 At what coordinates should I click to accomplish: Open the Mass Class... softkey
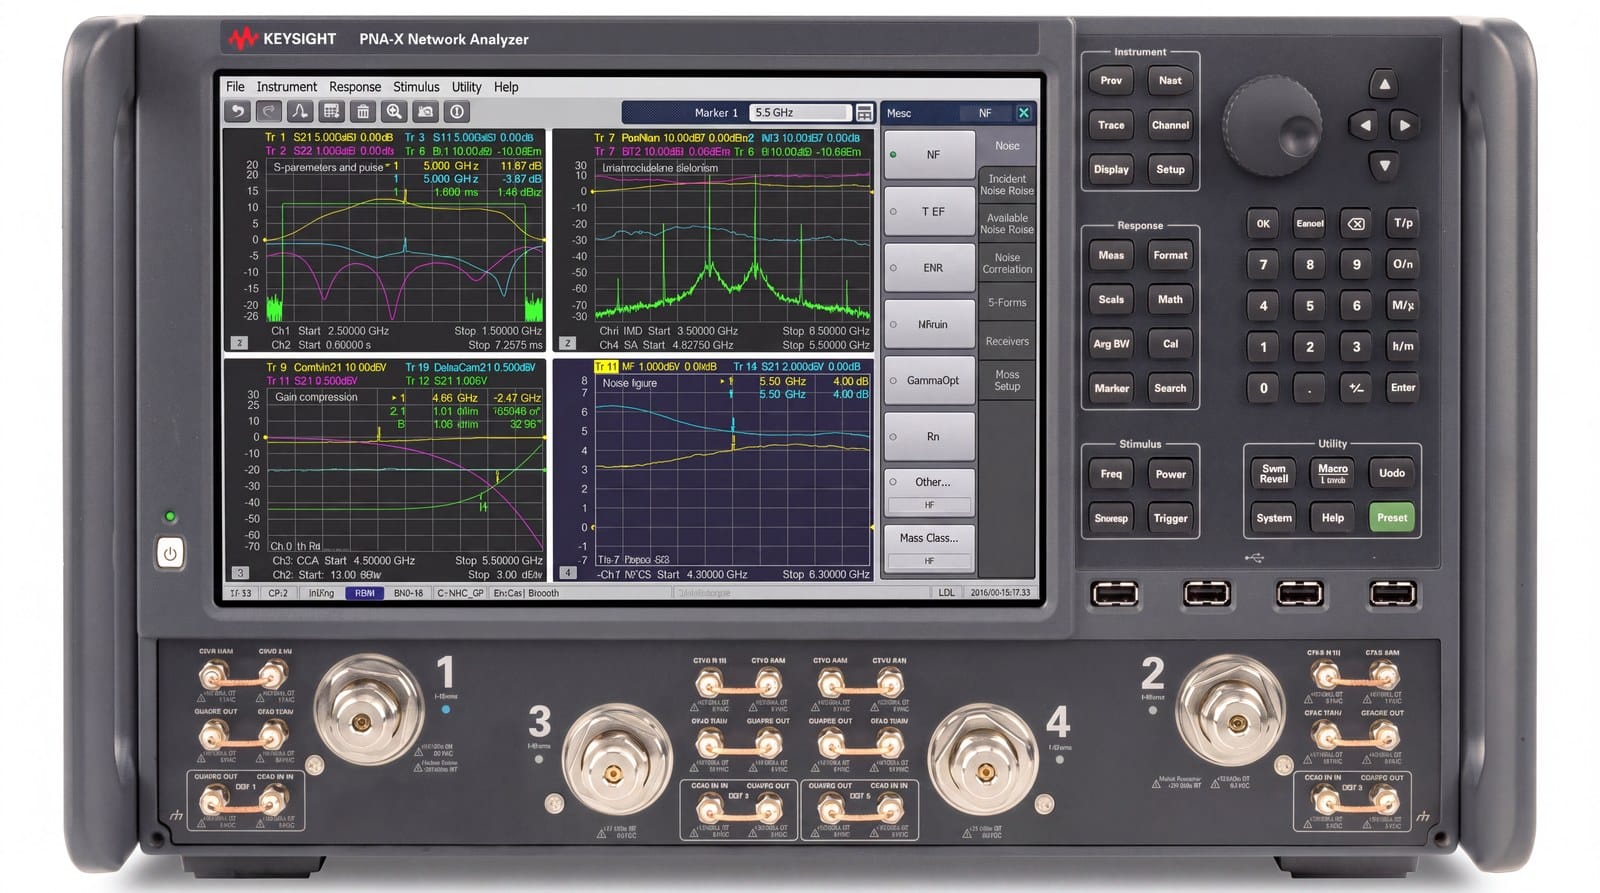(x=929, y=548)
